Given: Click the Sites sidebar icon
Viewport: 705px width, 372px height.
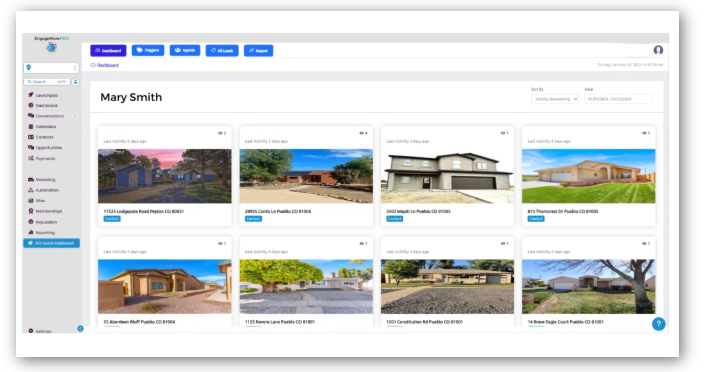Looking at the screenshot, I should [31, 201].
